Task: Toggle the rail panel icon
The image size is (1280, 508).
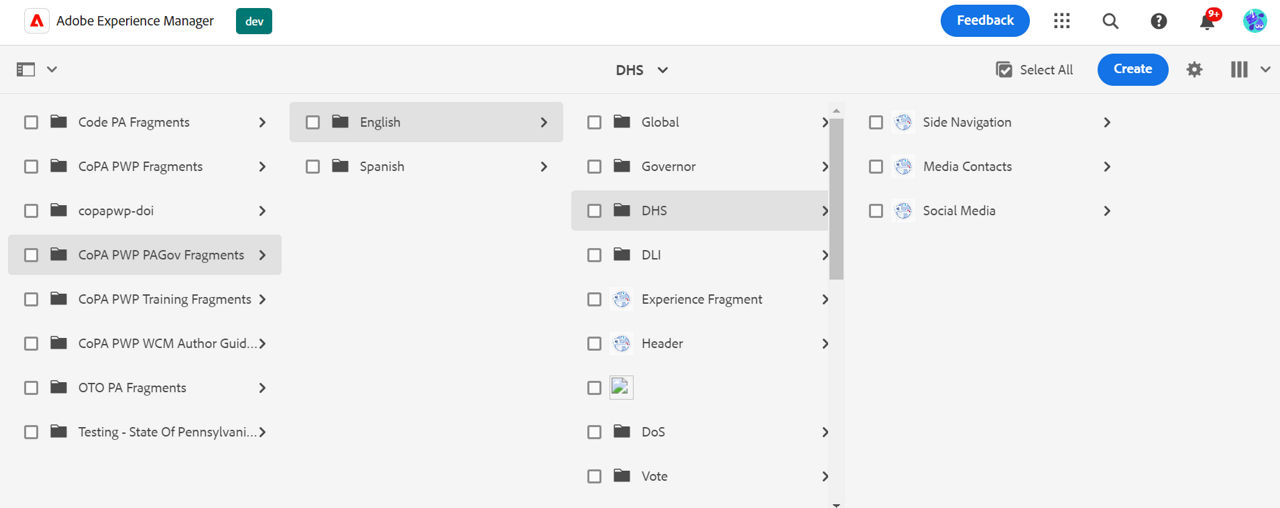Action: click(x=26, y=70)
